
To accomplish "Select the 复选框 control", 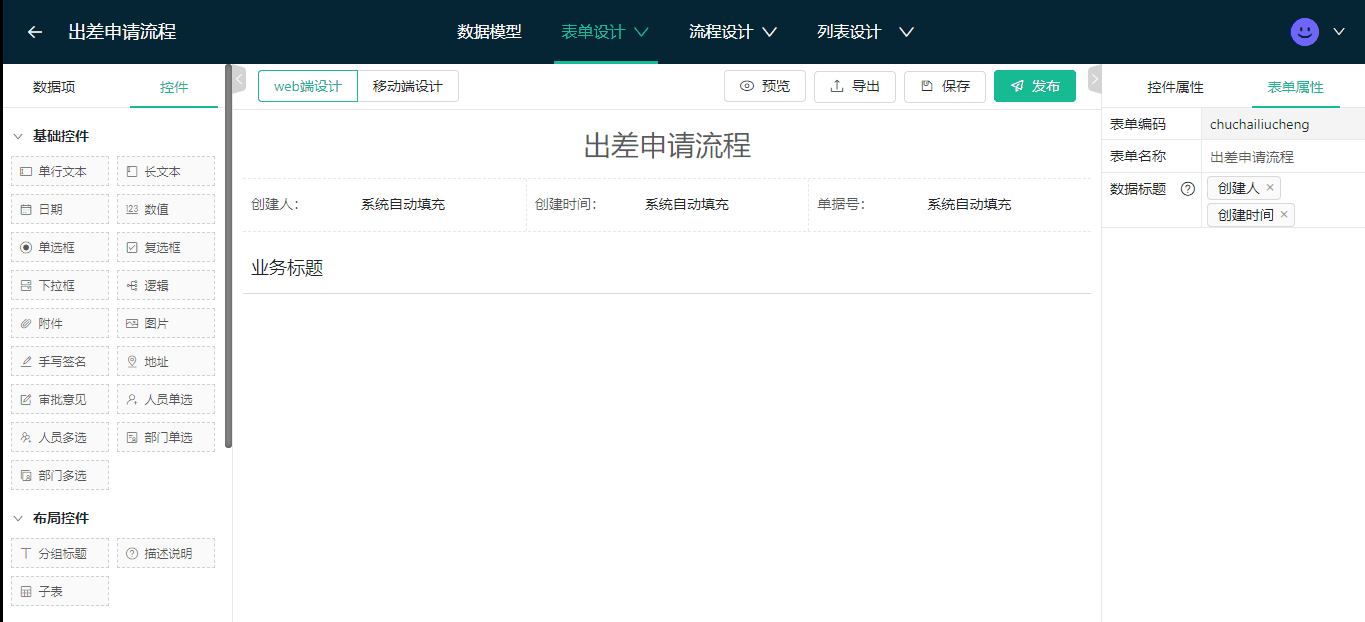I will coord(166,247).
